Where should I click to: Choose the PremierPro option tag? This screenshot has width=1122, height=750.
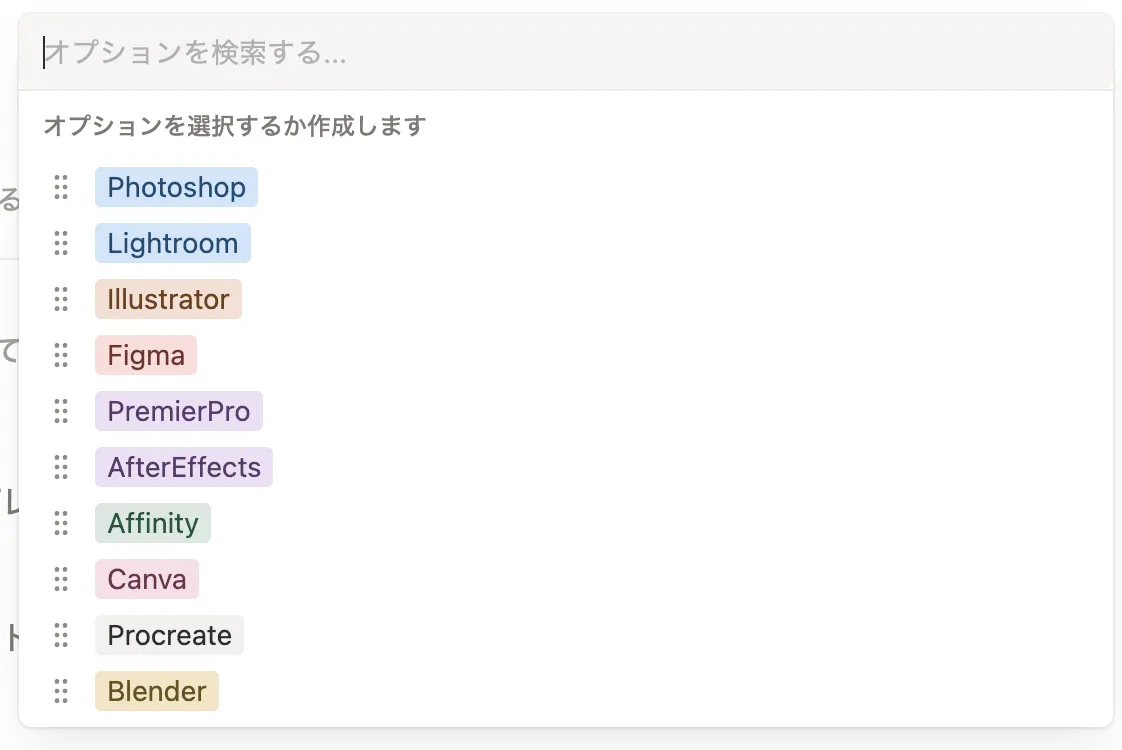[x=178, y=411]
